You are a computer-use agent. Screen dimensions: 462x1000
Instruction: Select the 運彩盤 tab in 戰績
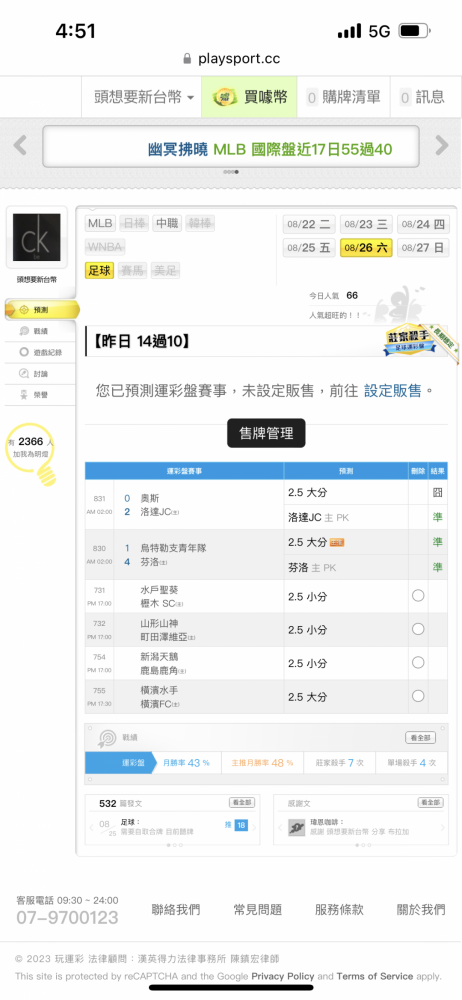pyautogui.click(x=121, y=763)
